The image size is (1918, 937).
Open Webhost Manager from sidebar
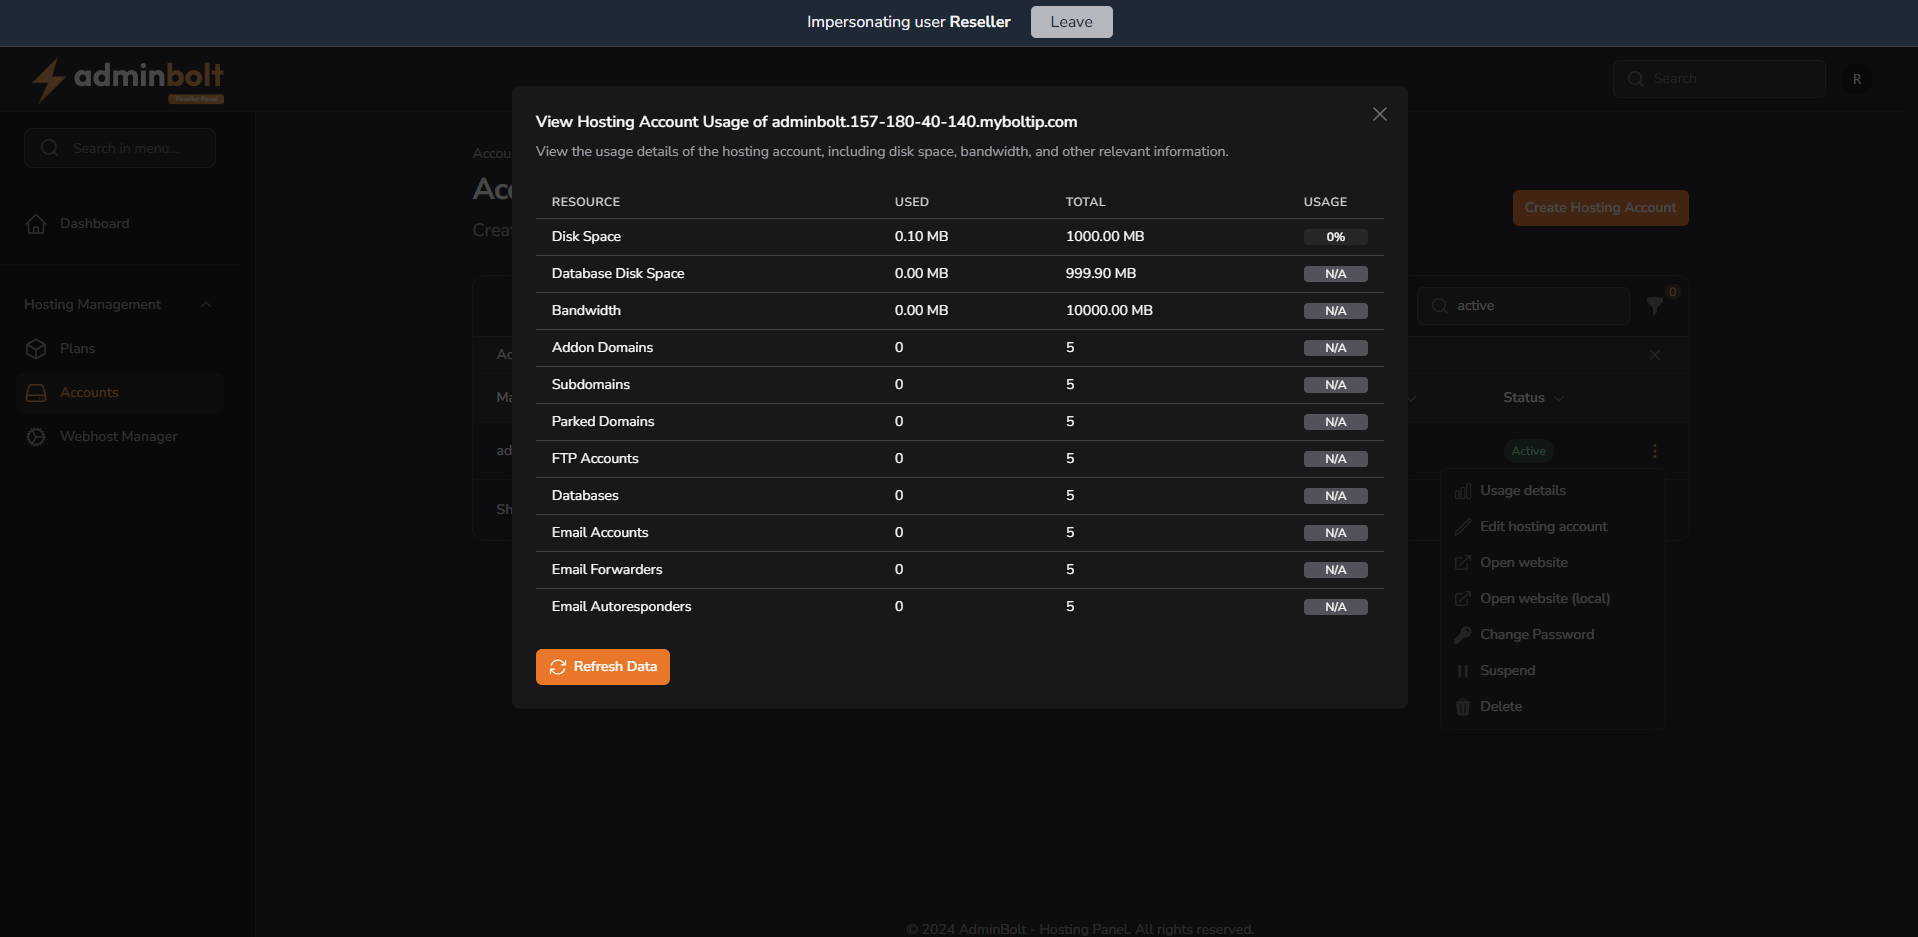coord(118,436)
